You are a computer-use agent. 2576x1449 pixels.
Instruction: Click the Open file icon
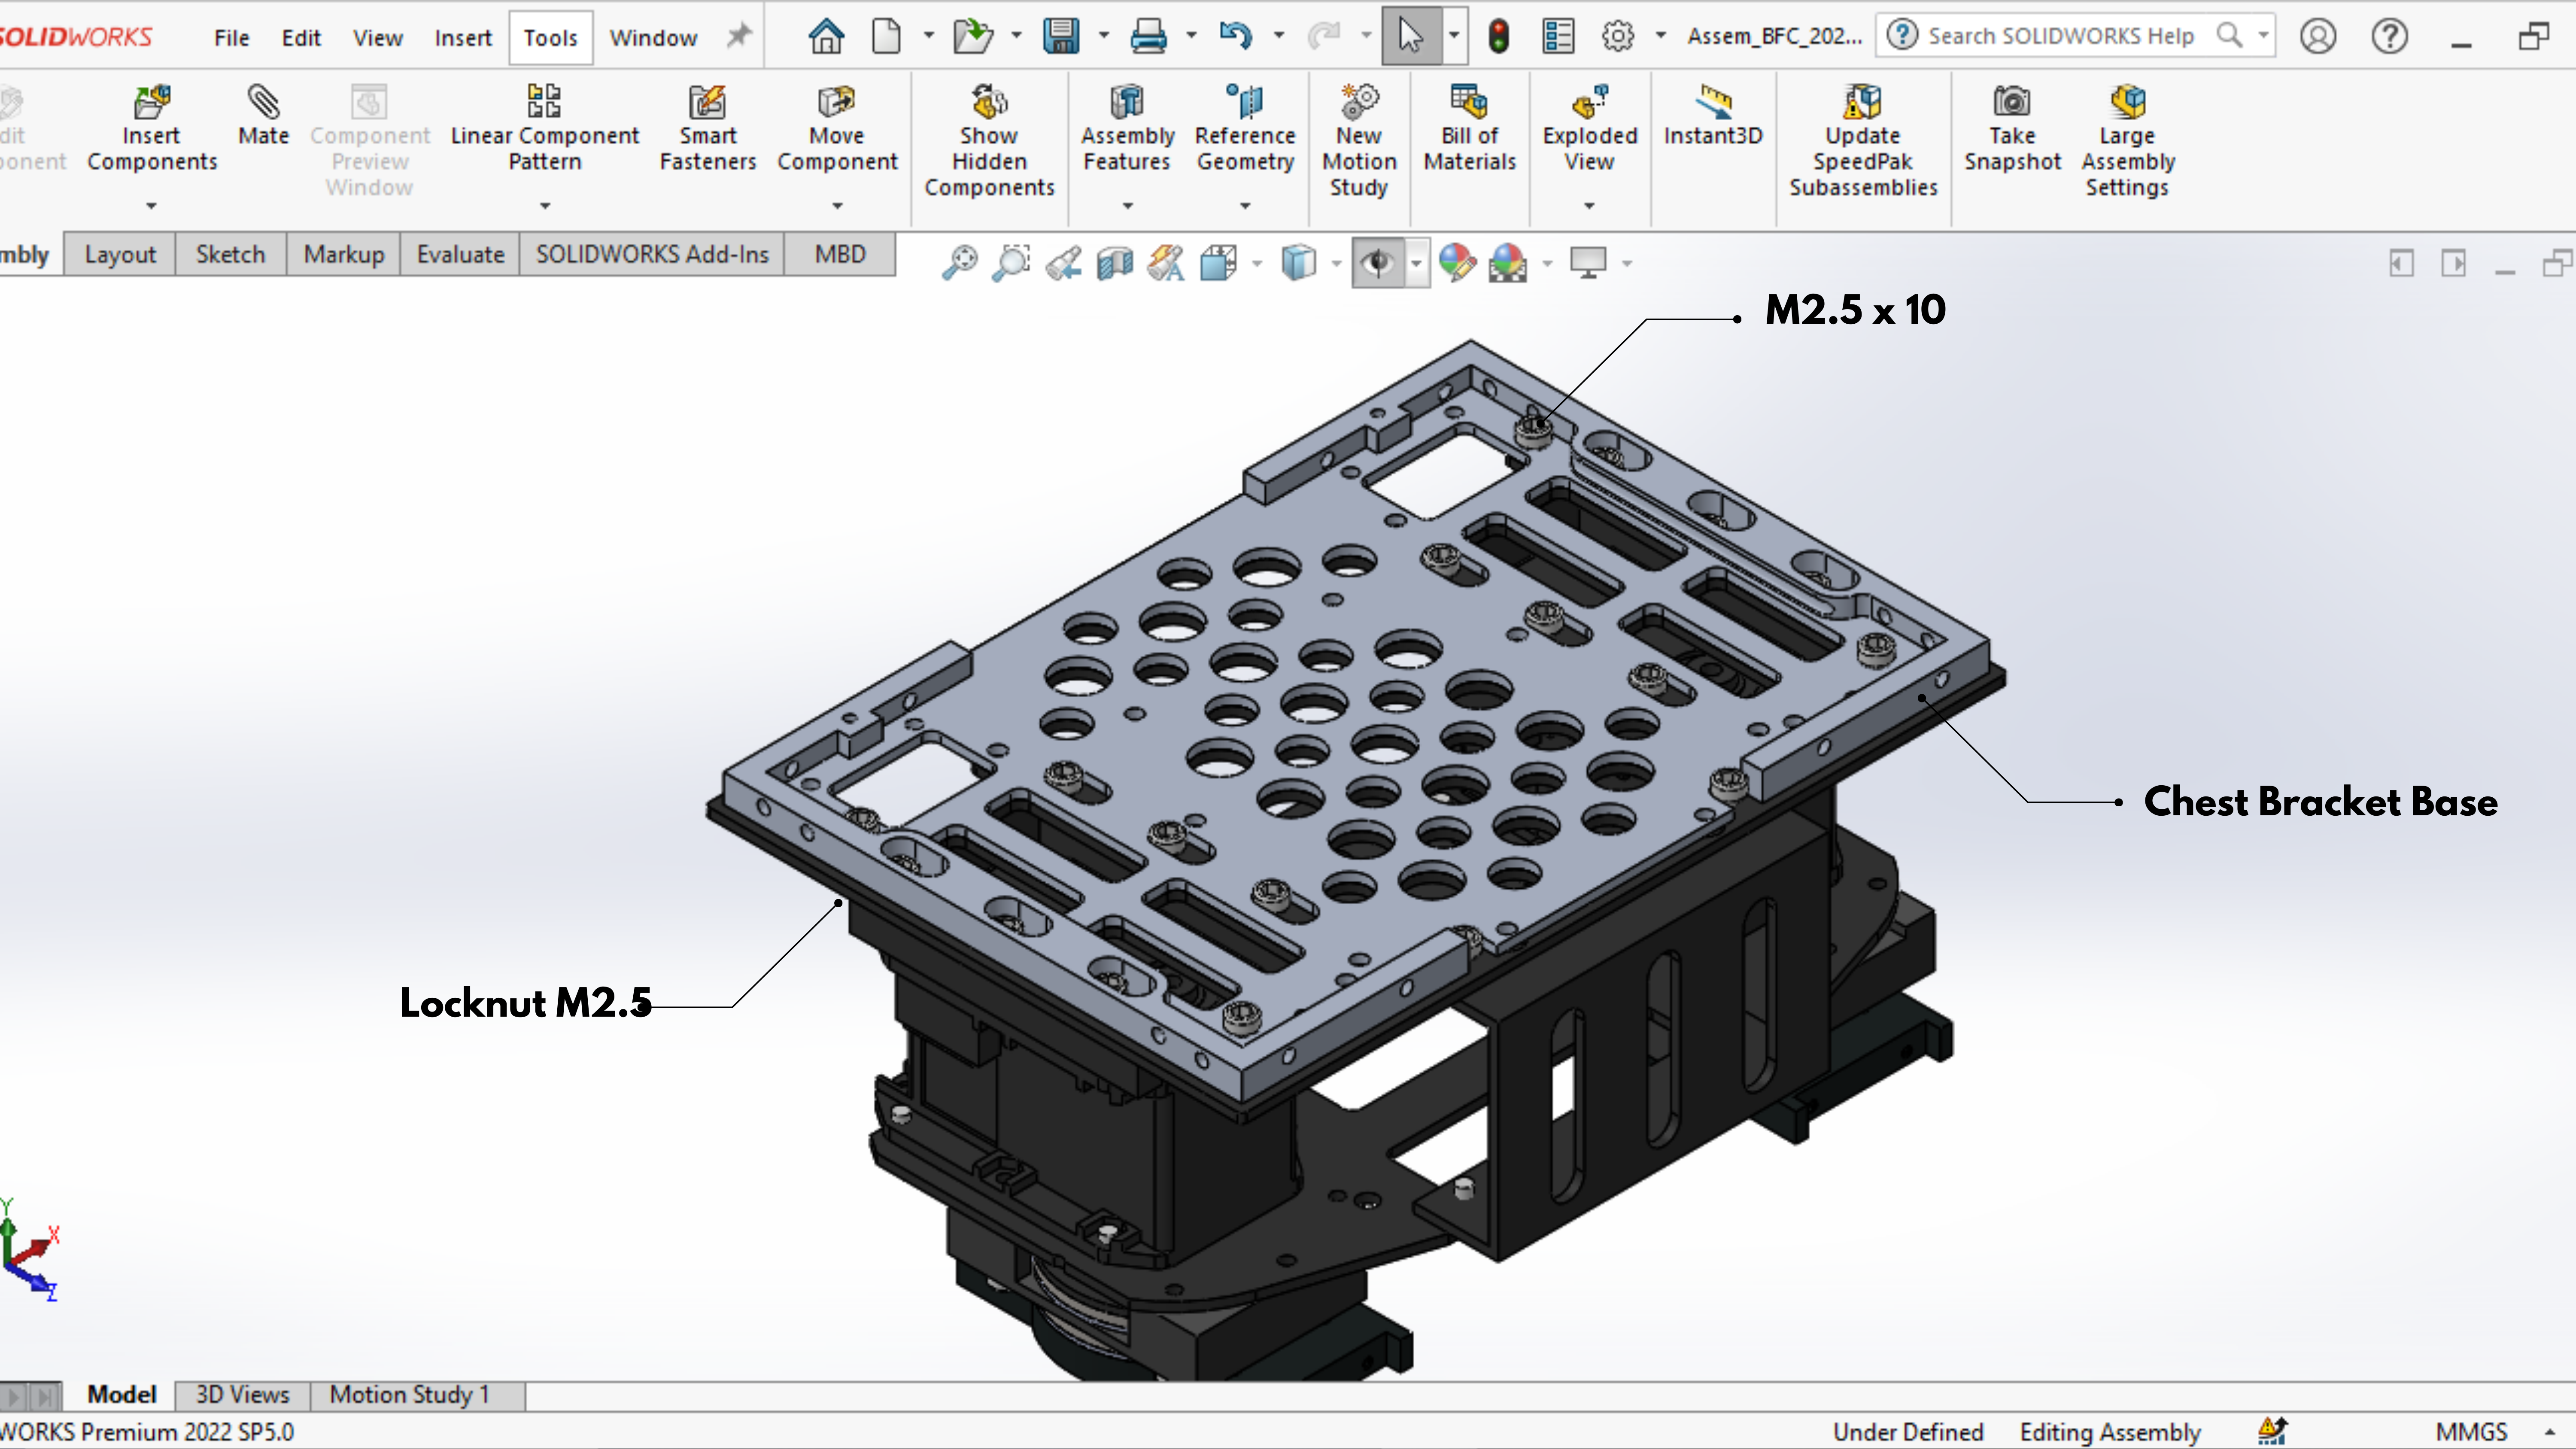(x=972, y=37)
